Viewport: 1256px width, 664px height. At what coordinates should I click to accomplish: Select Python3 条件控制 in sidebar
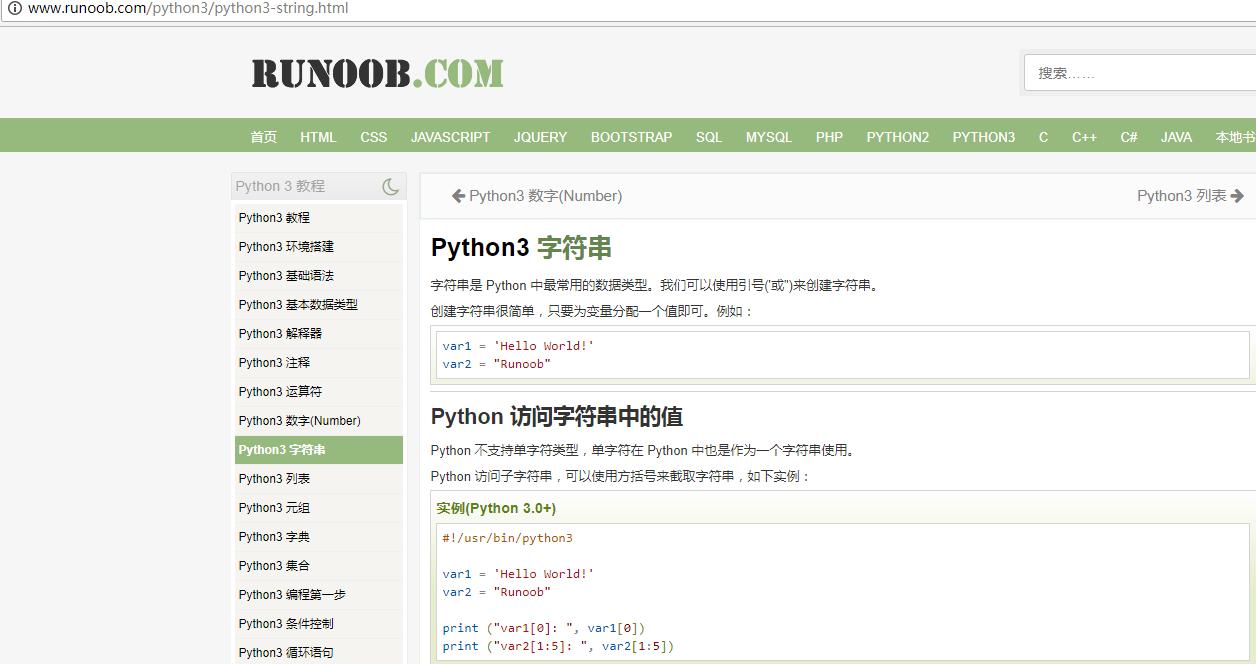(x=319, y=624)
